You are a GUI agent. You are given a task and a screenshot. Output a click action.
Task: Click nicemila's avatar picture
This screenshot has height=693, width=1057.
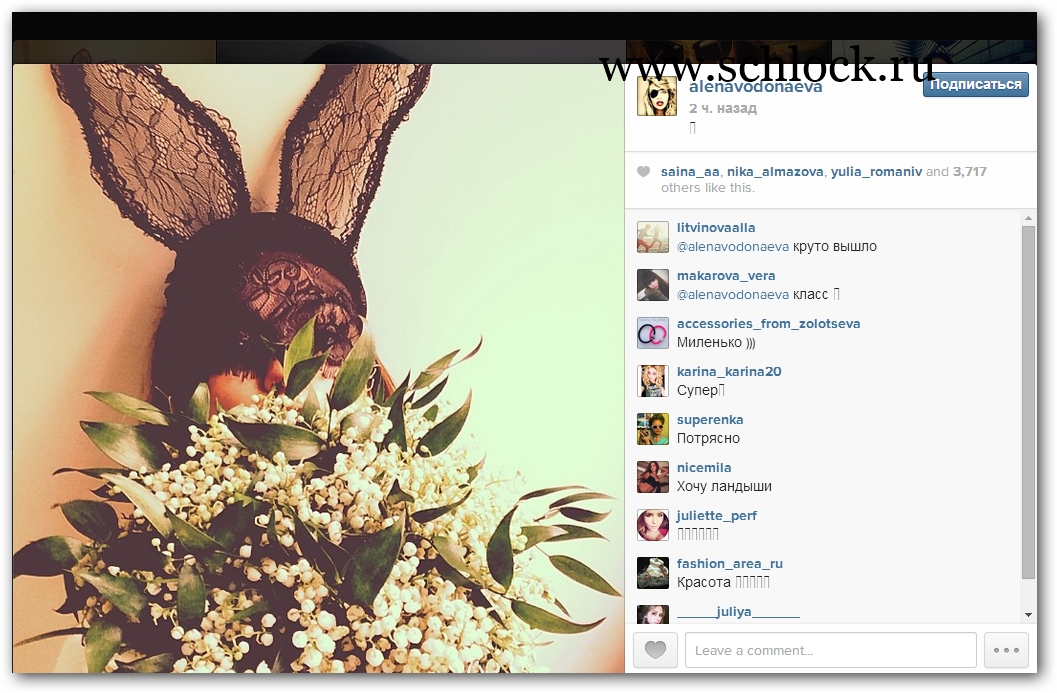pos(653,477)
